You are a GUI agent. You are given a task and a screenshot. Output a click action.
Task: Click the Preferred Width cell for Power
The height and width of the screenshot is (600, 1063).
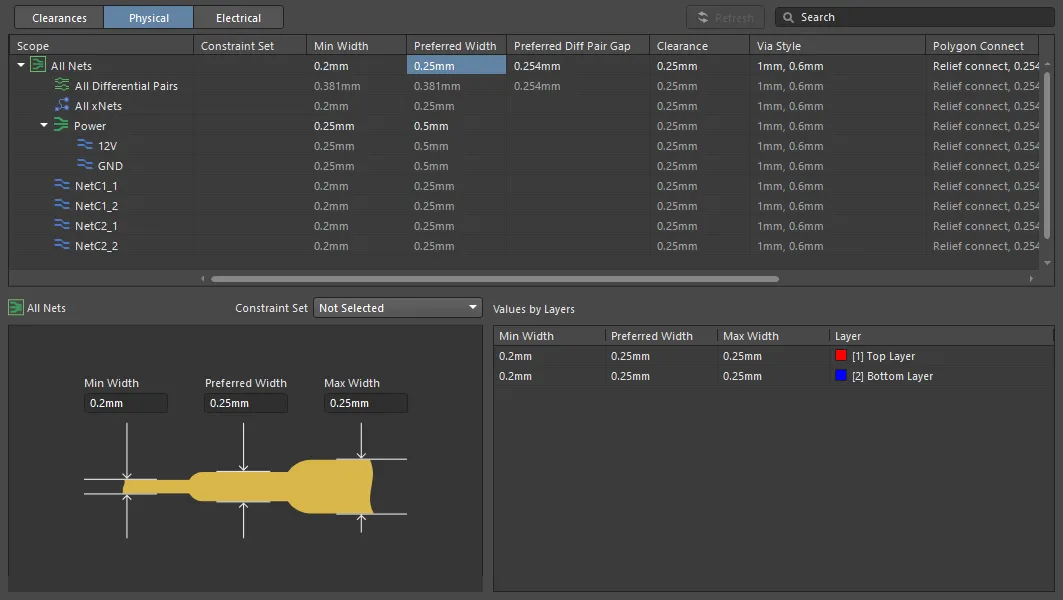(x=456, y=126)
